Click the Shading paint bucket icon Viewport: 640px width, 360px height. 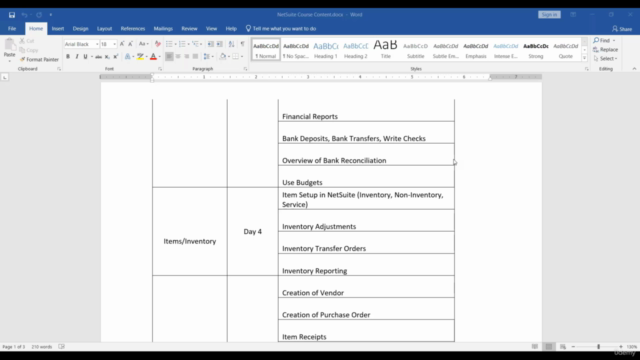(223, 57)
